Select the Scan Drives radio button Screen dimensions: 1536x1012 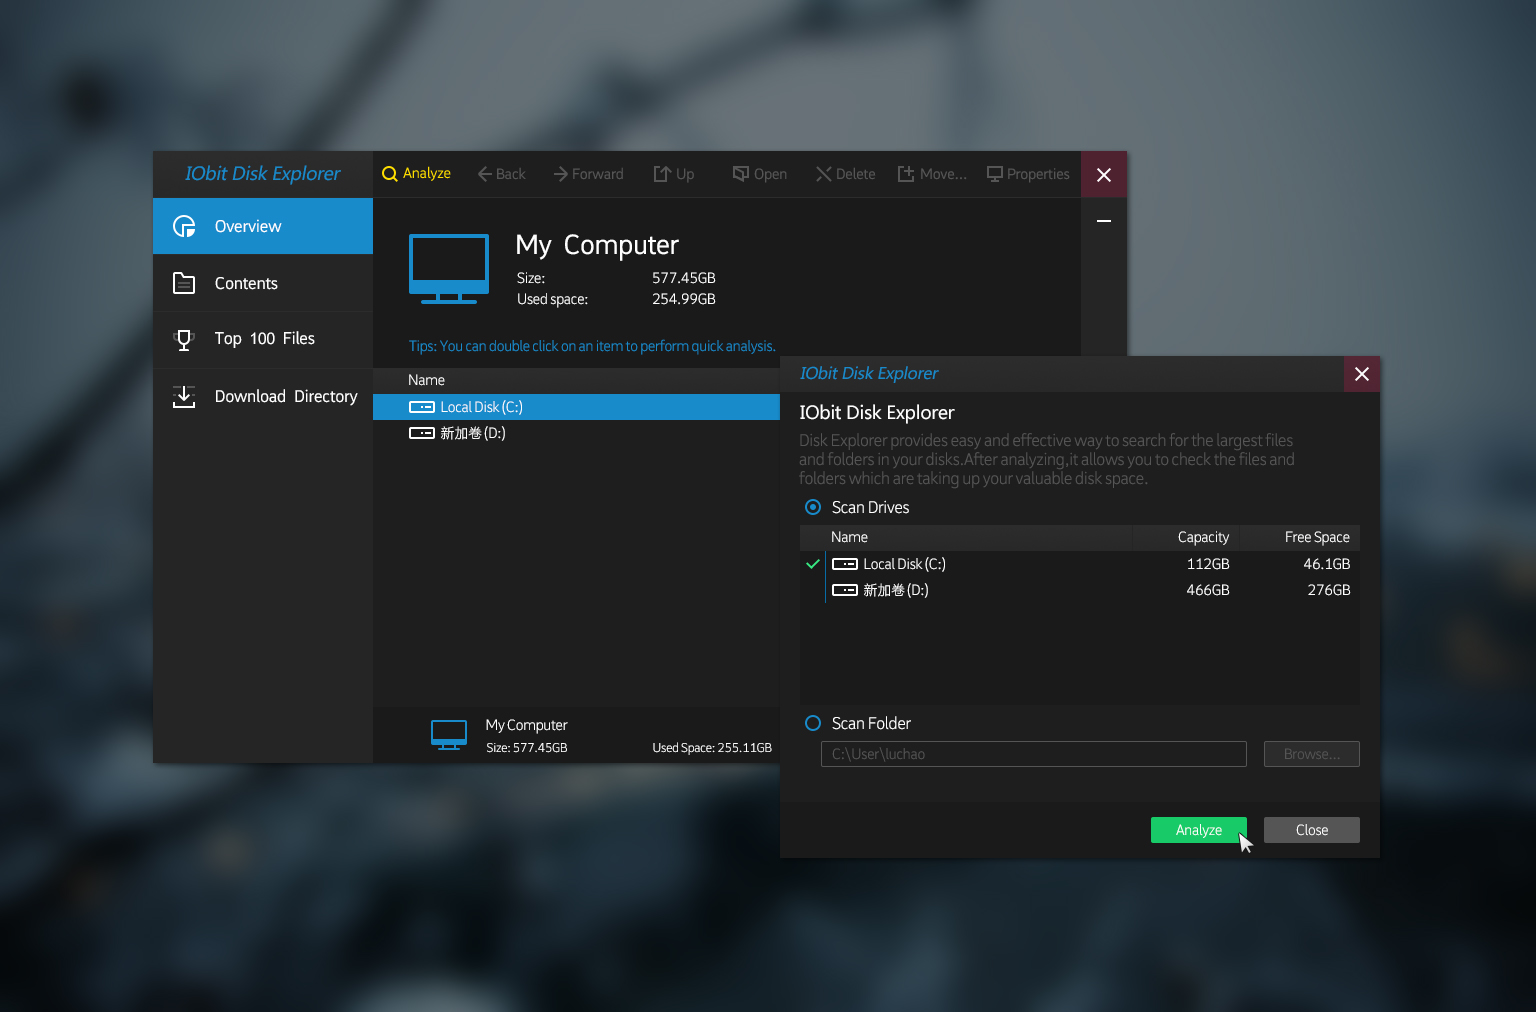(x=813, y=507)
